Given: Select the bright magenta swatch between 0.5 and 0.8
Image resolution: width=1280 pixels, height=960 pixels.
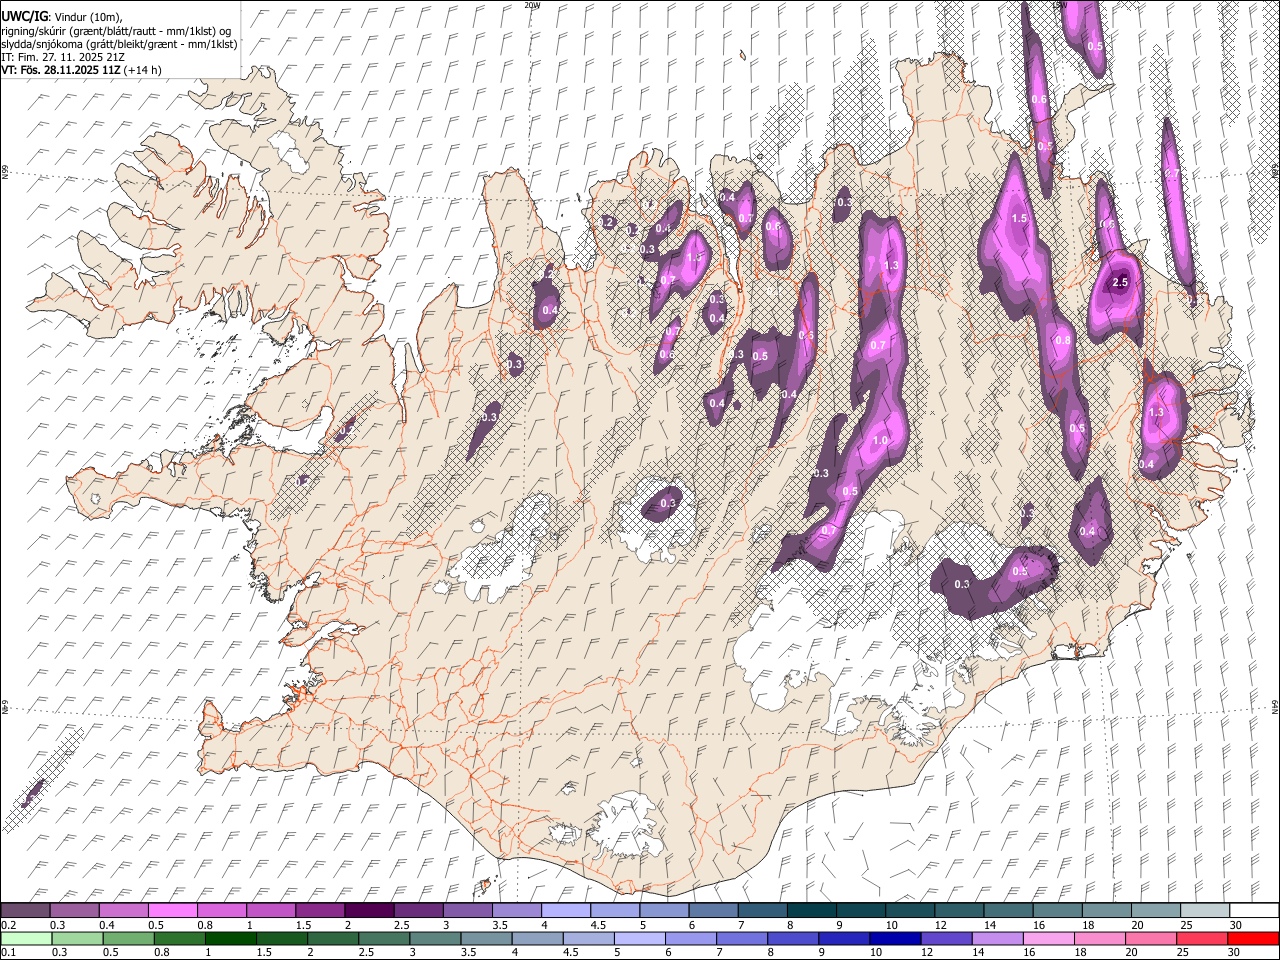Looking at the screenshot, I should click(x=172, y=911).
